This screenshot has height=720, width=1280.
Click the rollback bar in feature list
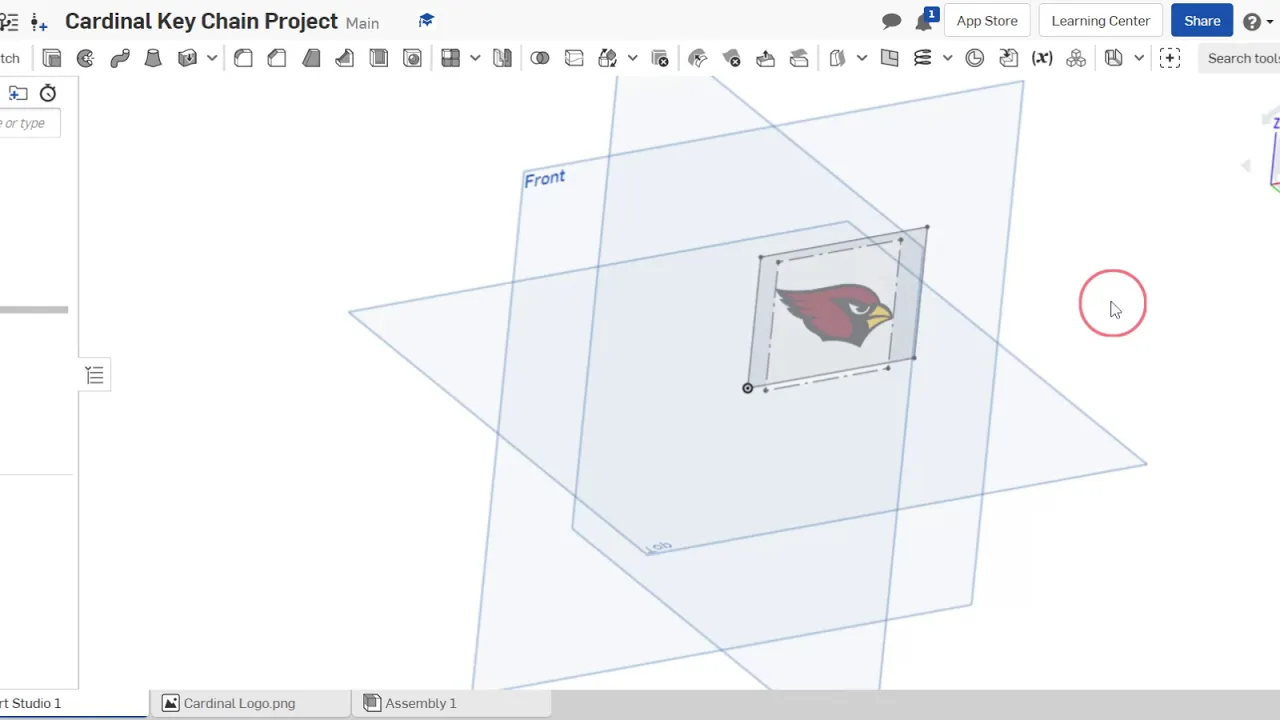34,310
